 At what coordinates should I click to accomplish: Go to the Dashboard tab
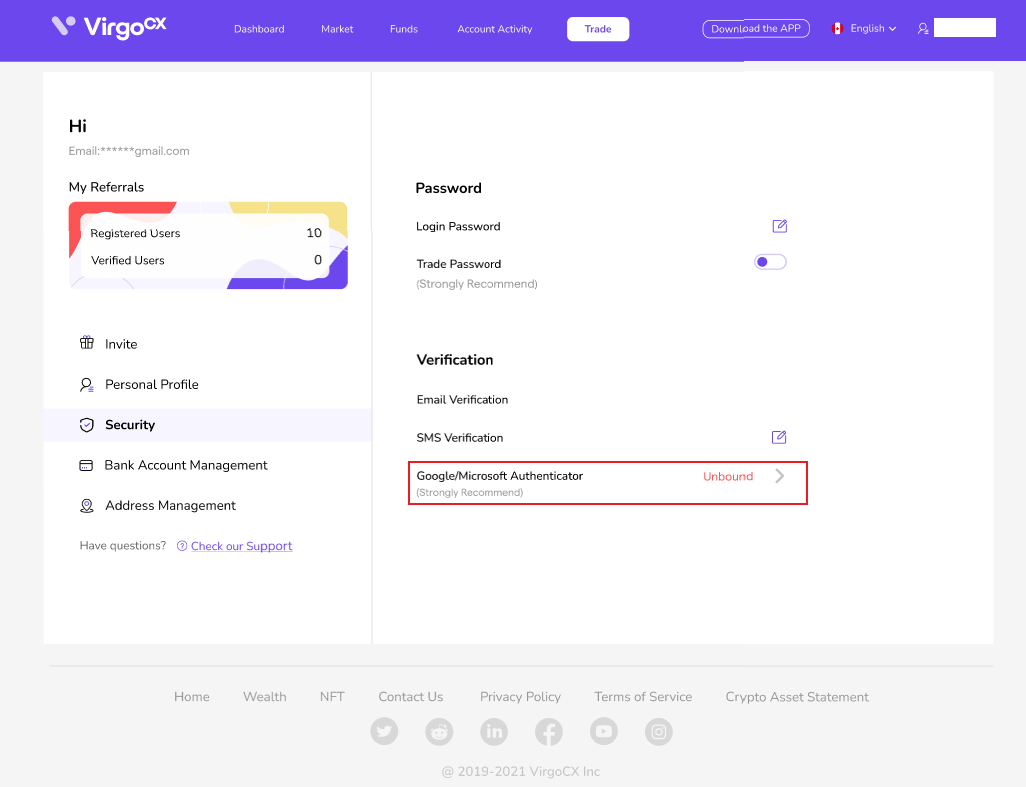click(259, 29)
